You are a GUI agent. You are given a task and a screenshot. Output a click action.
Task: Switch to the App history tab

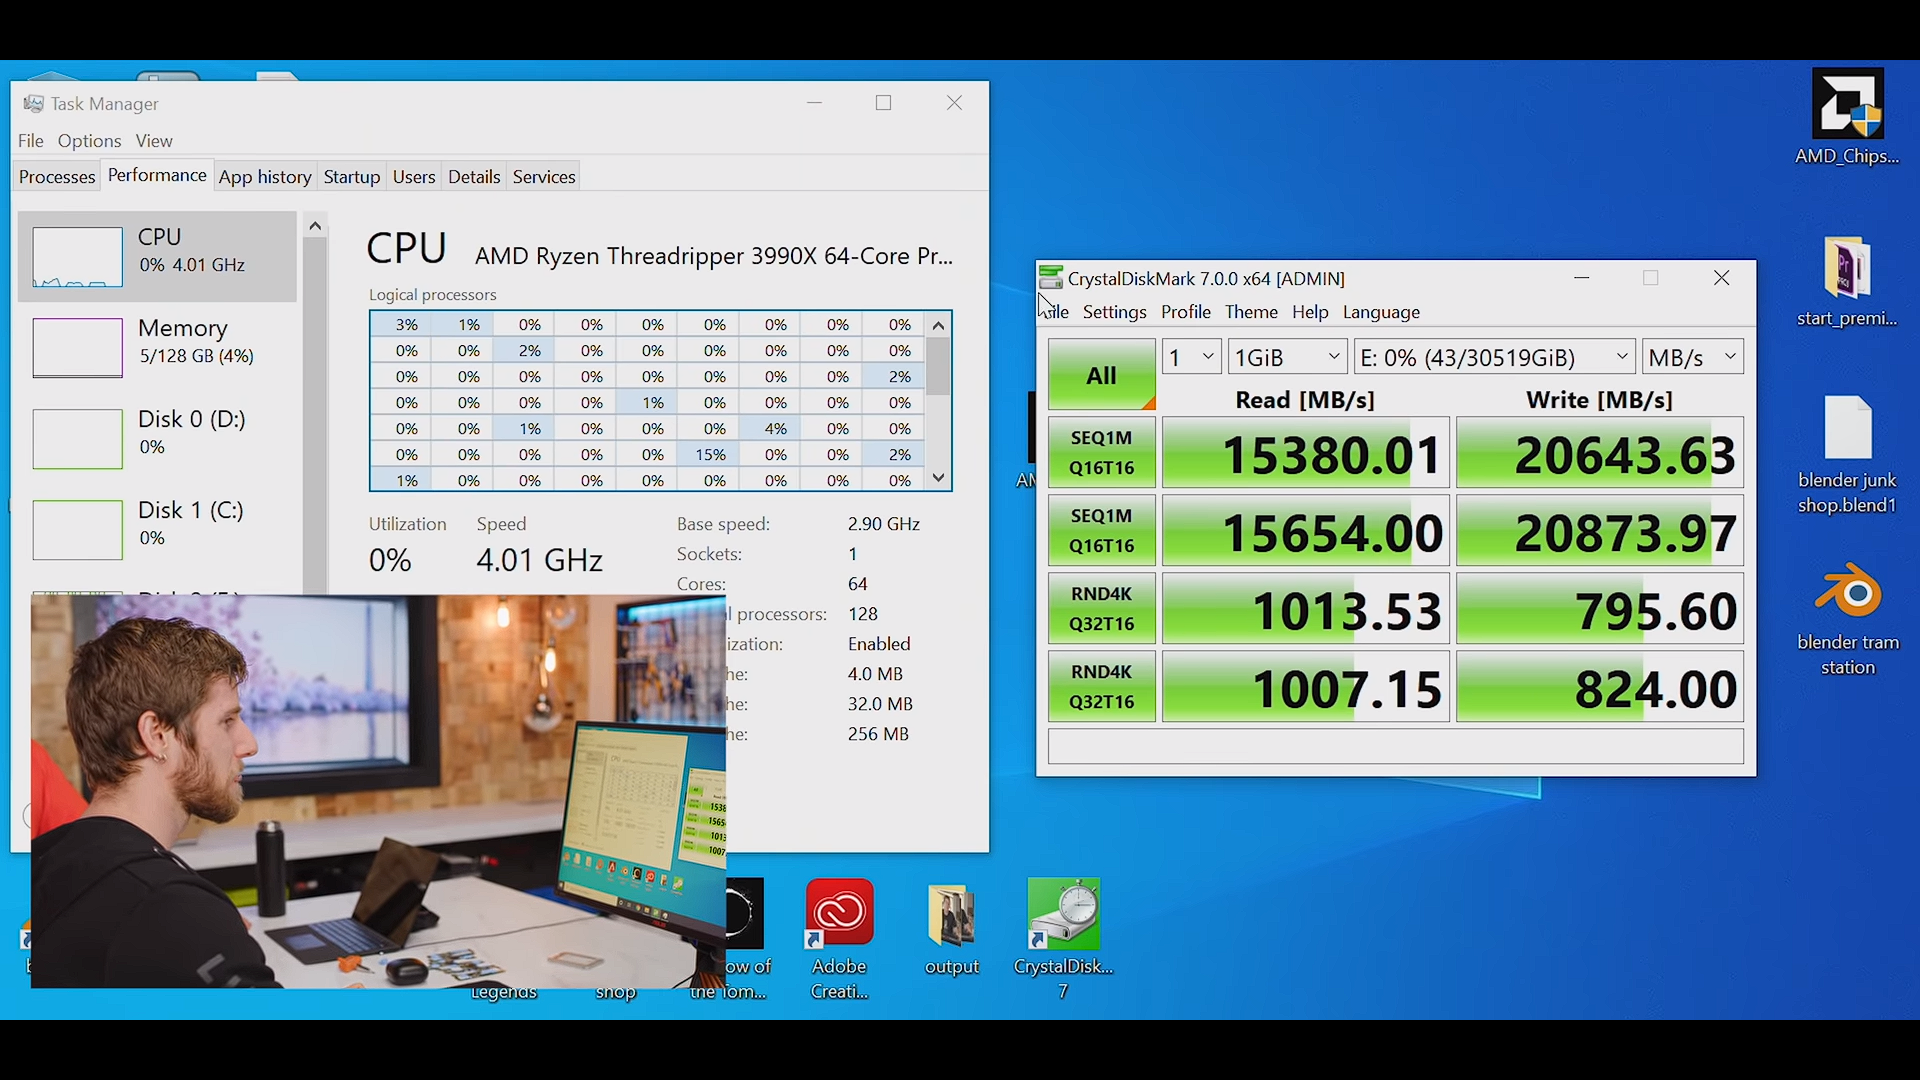[x=265, y=177]
